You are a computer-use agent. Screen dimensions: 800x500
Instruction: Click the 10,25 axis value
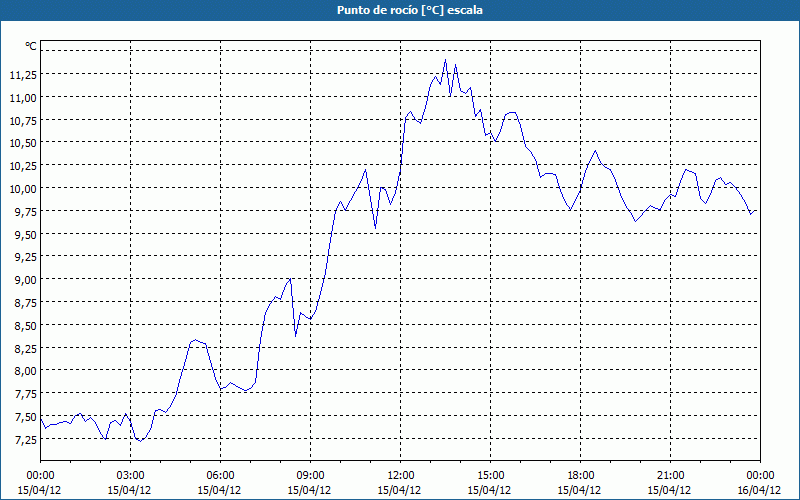[23, 166]
